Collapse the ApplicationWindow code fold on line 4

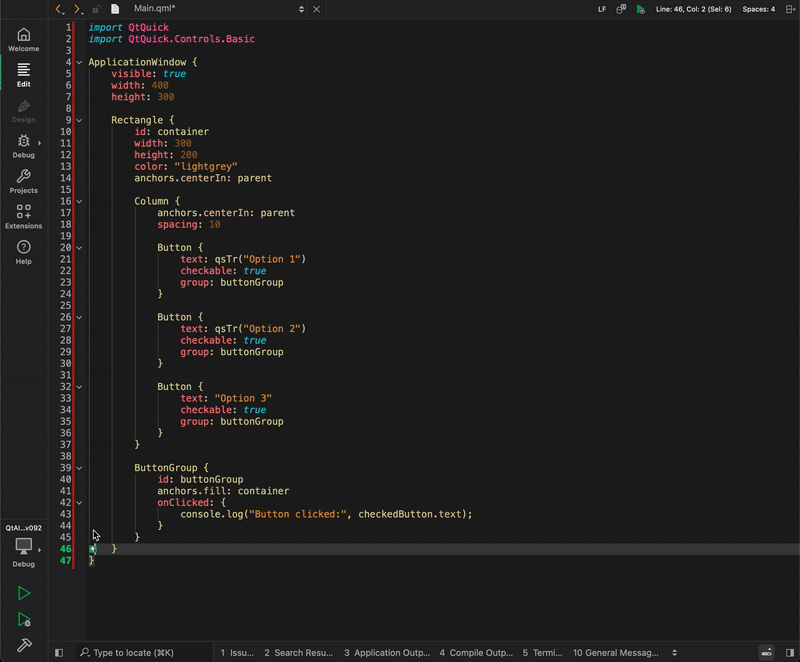tap(79, 62)
